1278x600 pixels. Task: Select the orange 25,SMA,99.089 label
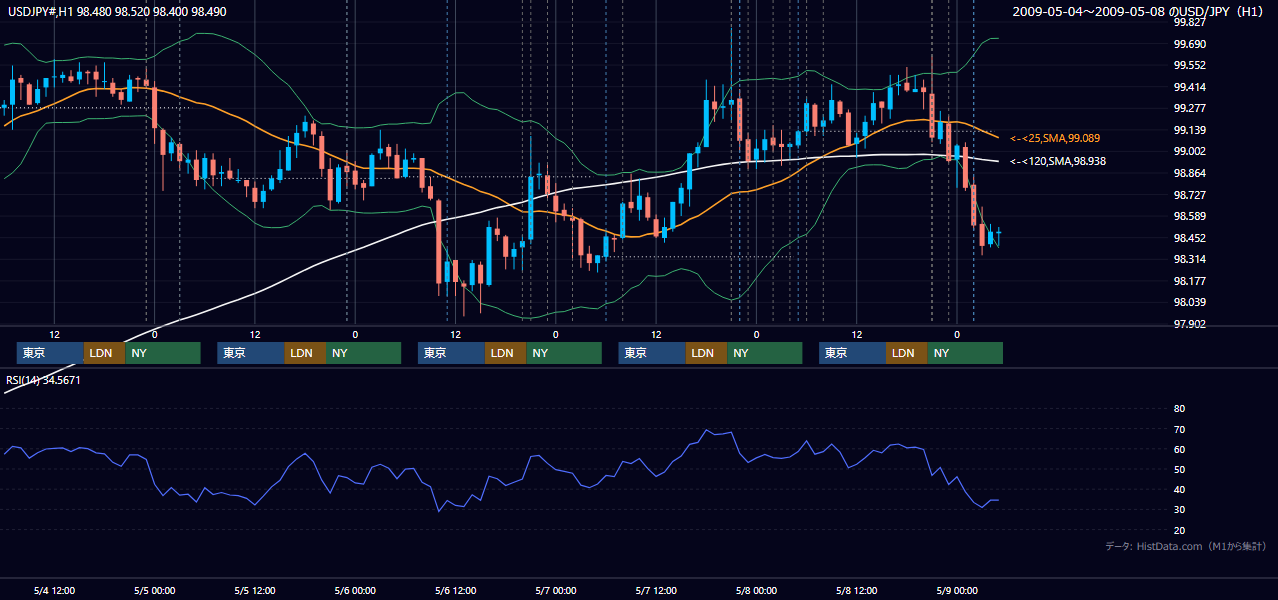click(1055, 138)
